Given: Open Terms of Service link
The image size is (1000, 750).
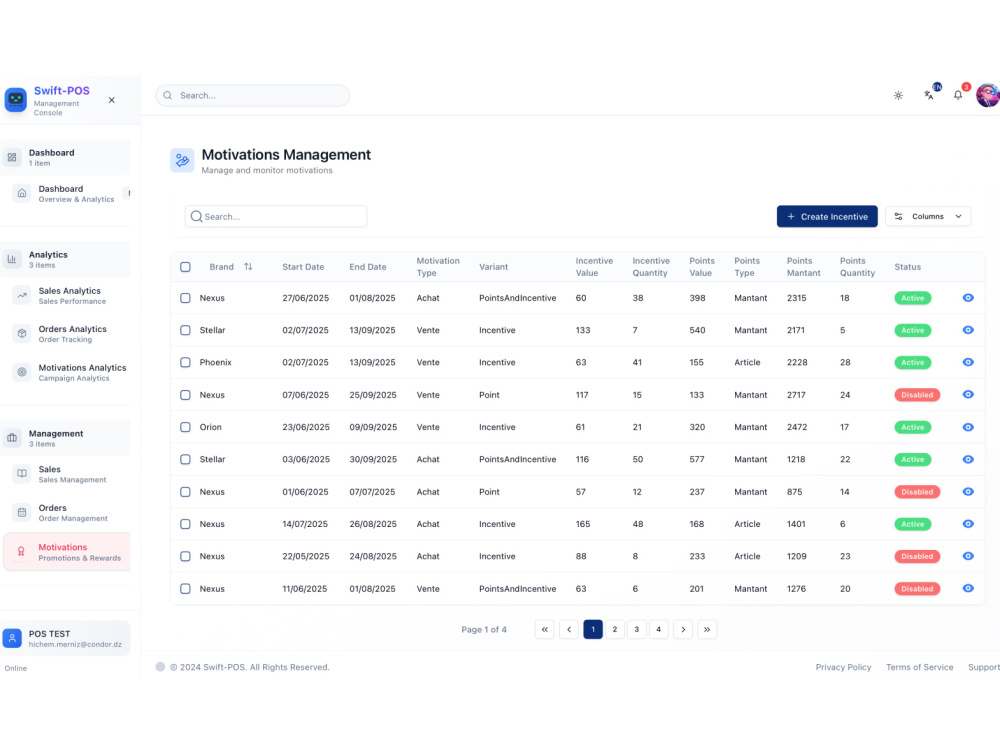Looking at the screenshot, I should click(920, 667).
